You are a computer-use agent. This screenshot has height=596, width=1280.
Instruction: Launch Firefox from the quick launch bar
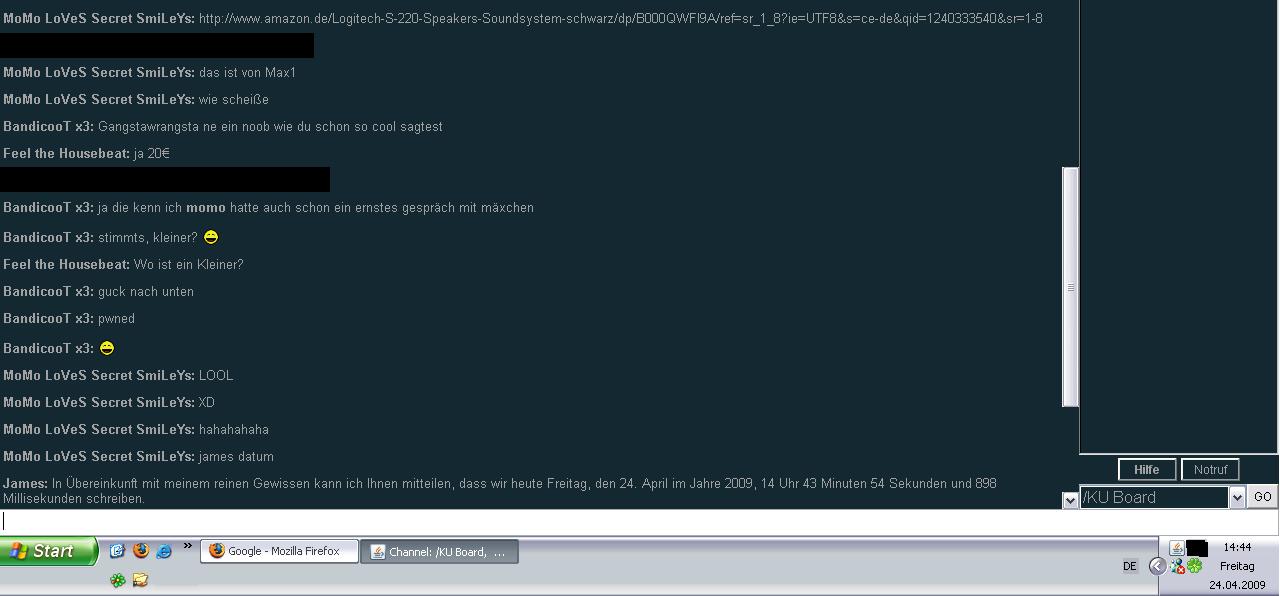[x=141, y=551]
